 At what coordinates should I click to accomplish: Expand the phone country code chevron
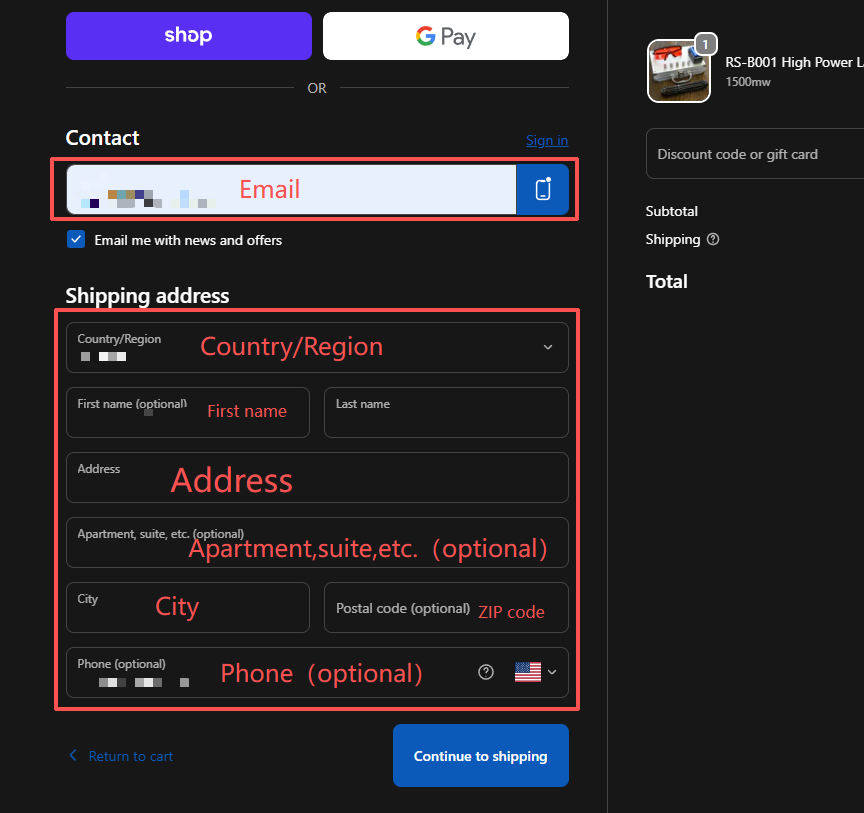tap(552, 672)
